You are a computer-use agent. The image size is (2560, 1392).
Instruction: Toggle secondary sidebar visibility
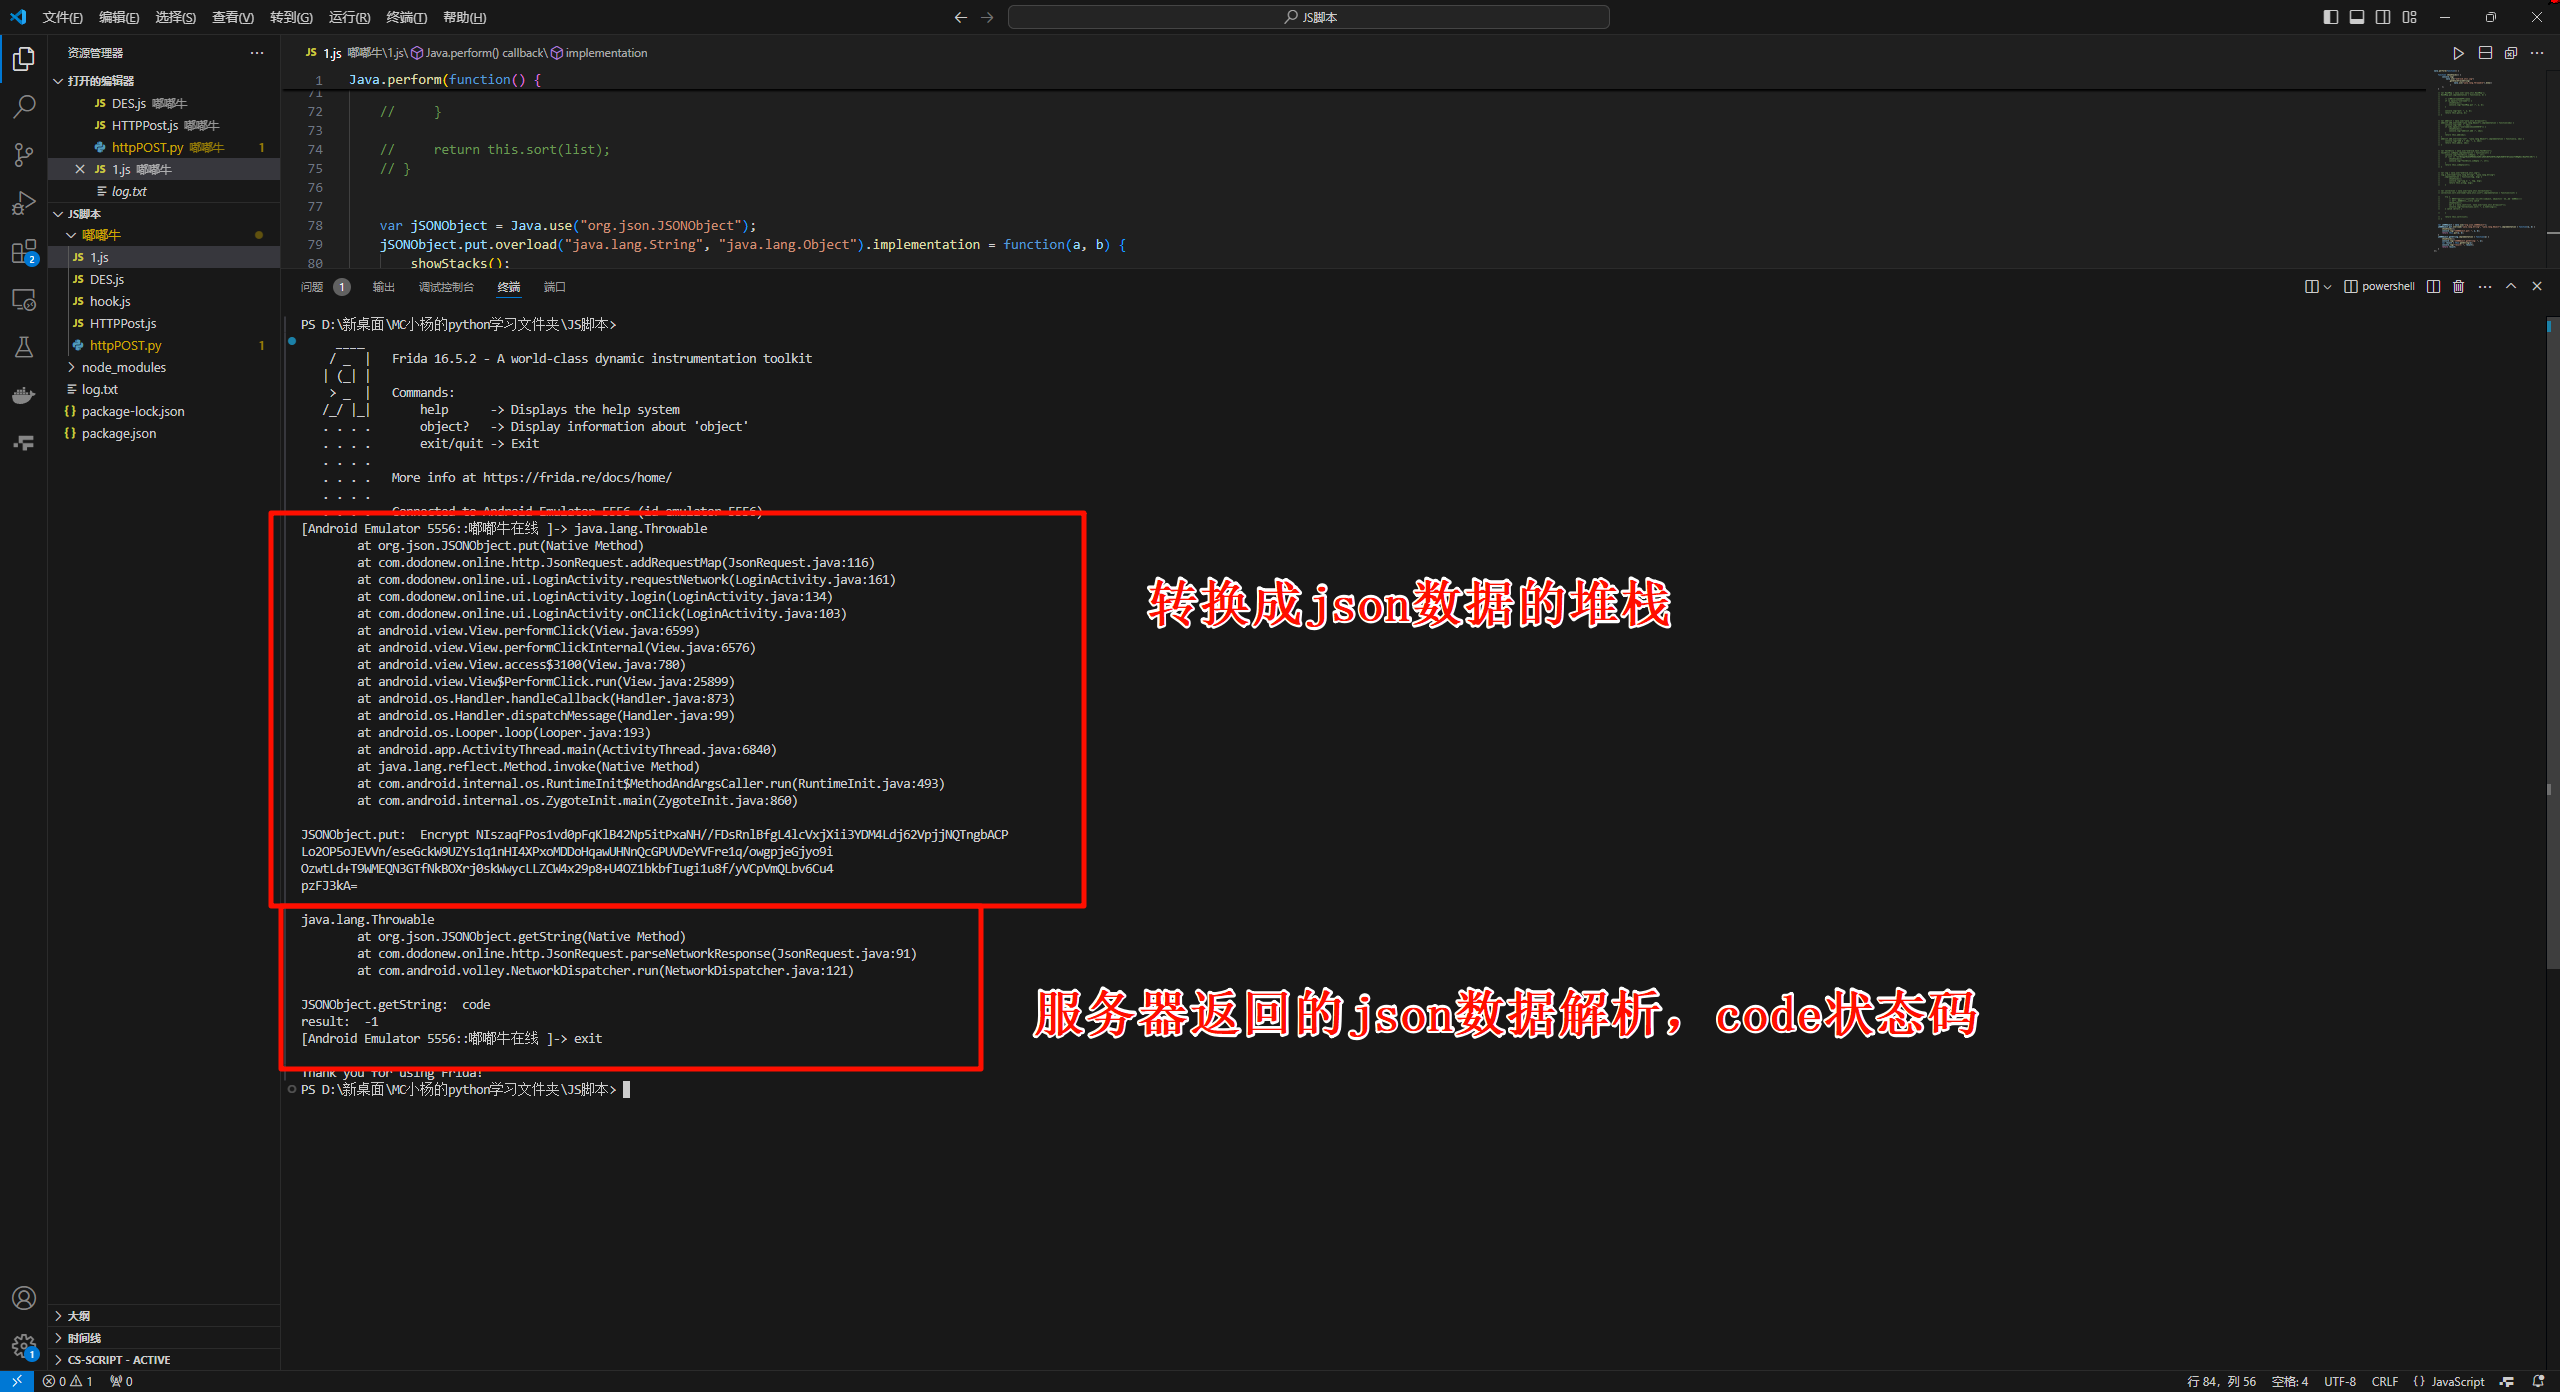(2383, 17)
